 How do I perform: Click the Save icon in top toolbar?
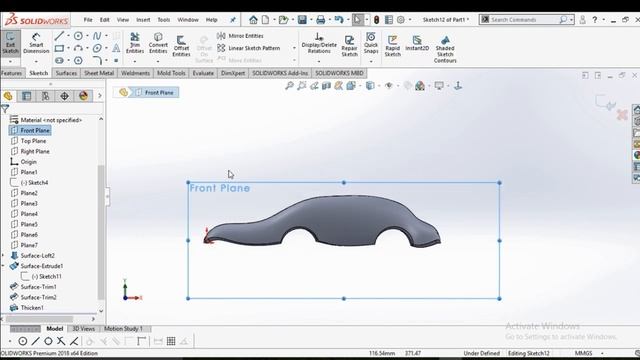[302, 20]
